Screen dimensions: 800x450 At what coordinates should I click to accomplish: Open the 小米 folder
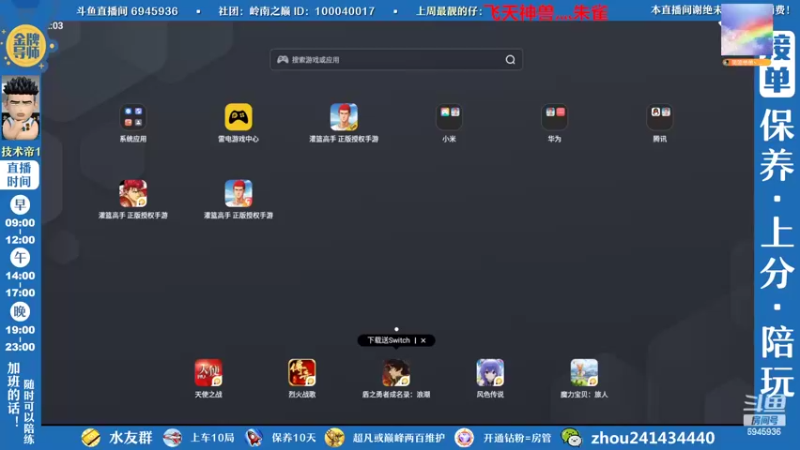449,117
